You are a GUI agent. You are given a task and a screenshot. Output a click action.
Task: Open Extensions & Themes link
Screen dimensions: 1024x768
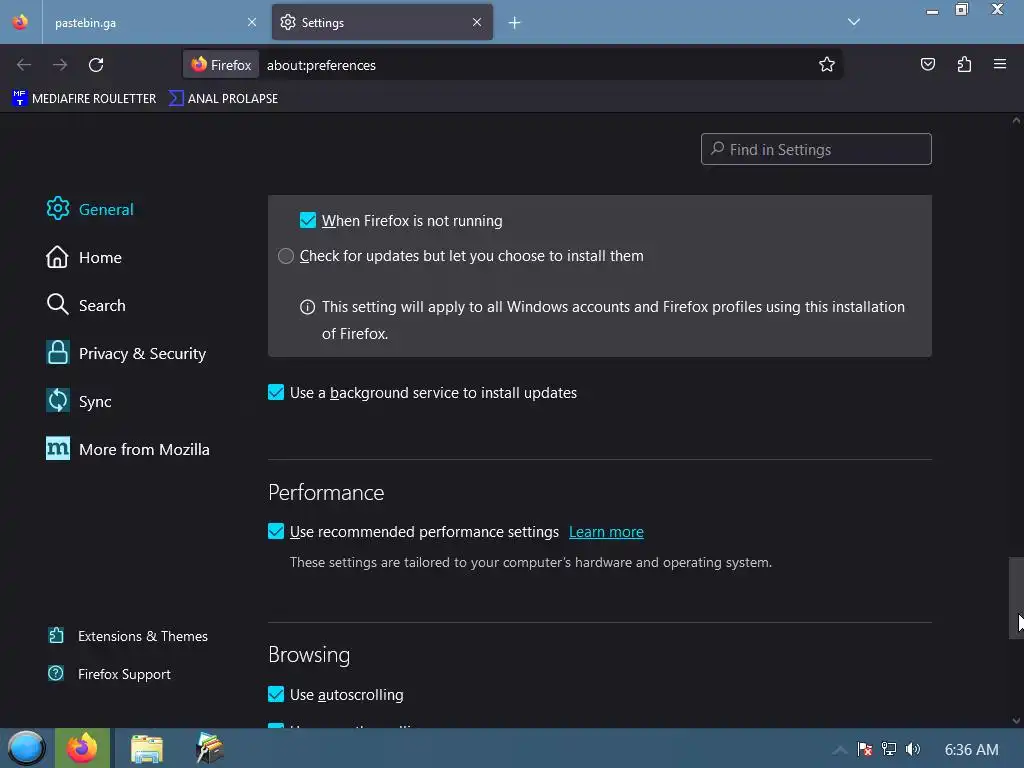[x=128, y=636]
